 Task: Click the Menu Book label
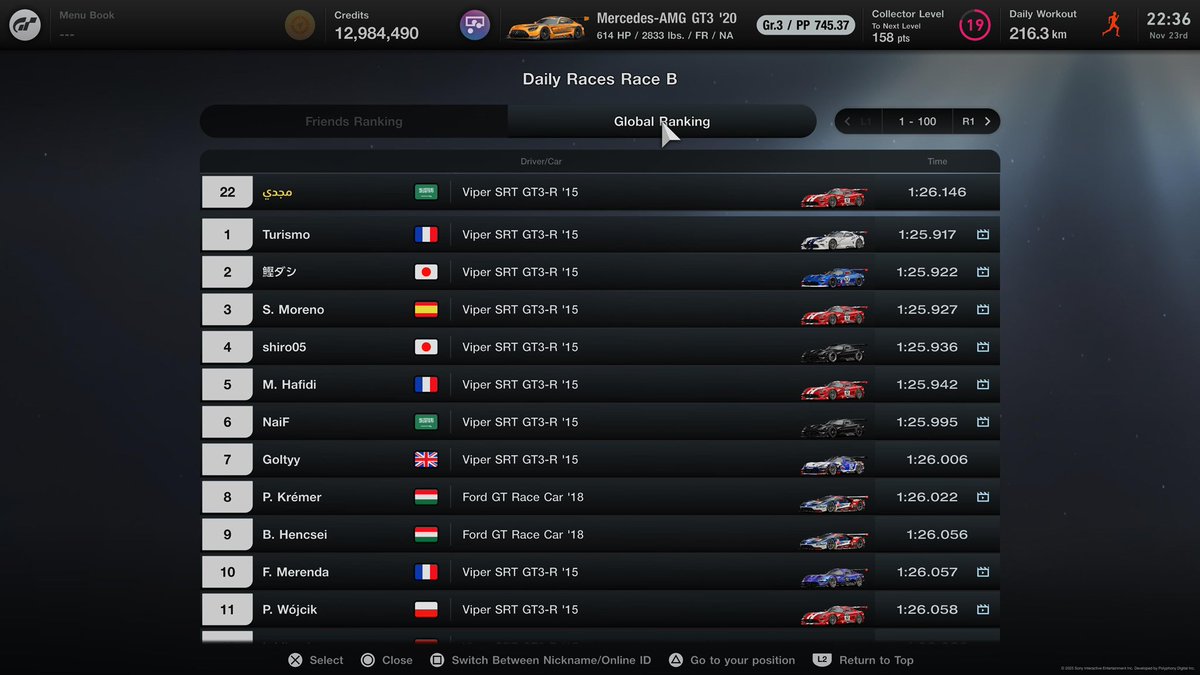pos(85,16)
